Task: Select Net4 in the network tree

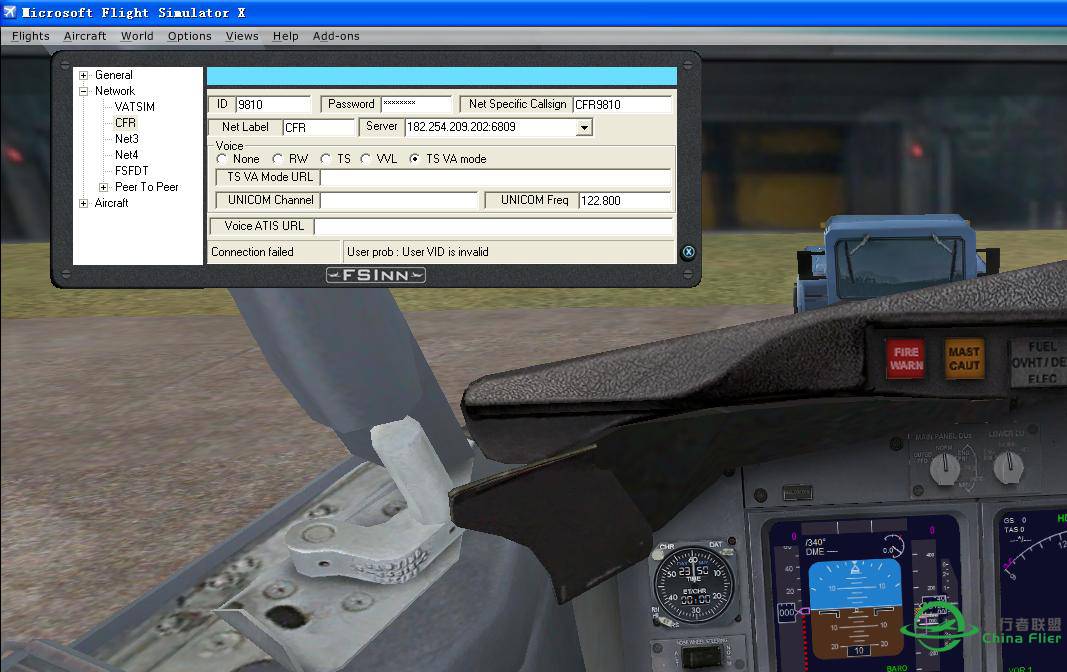Action: coord(127,155)
